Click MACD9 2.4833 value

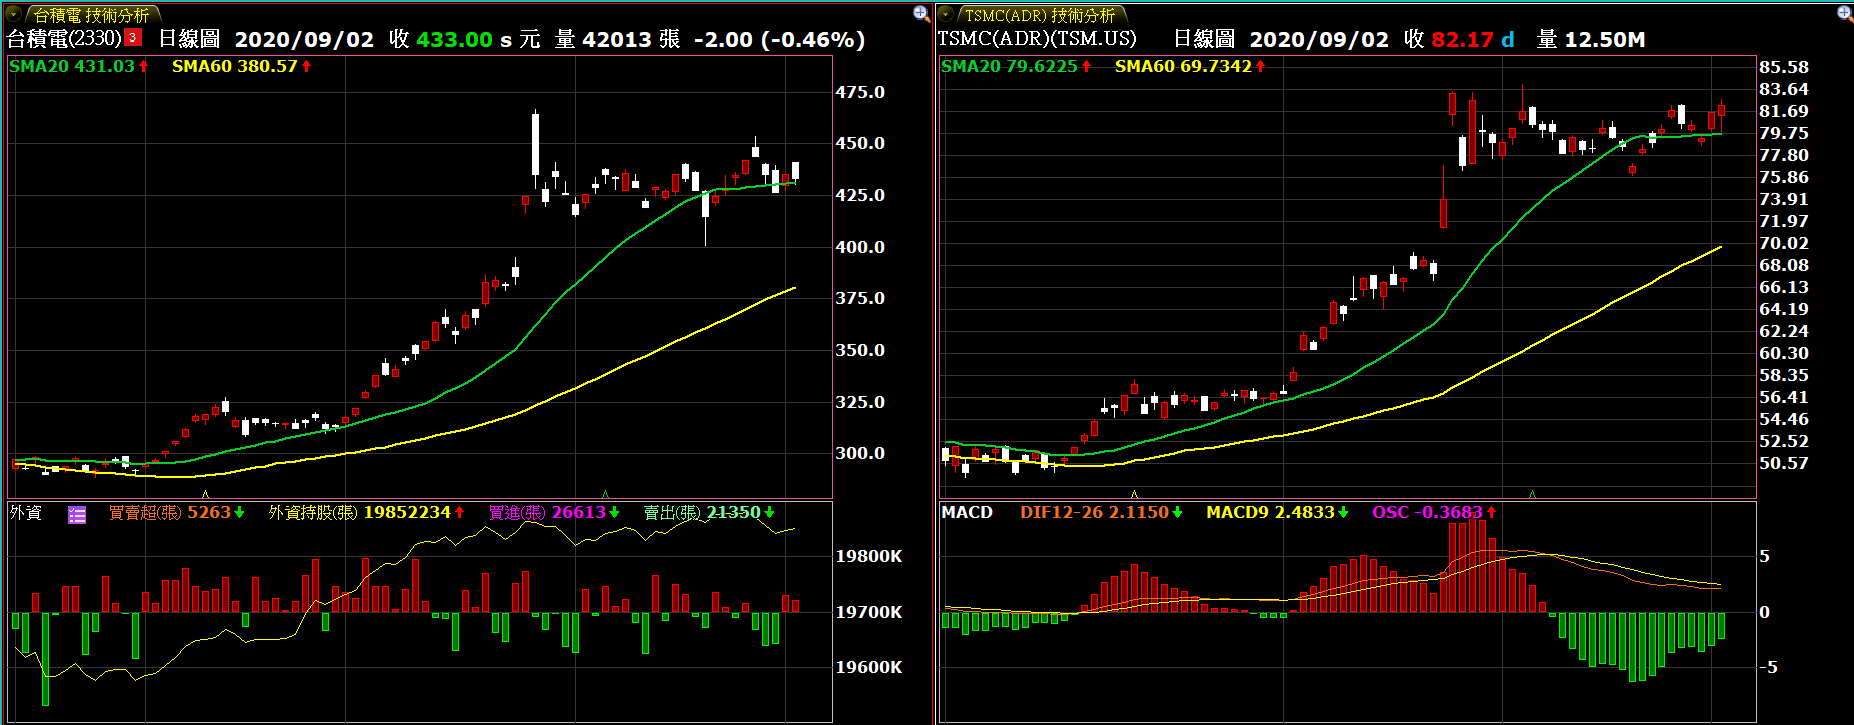(1277, 512)
